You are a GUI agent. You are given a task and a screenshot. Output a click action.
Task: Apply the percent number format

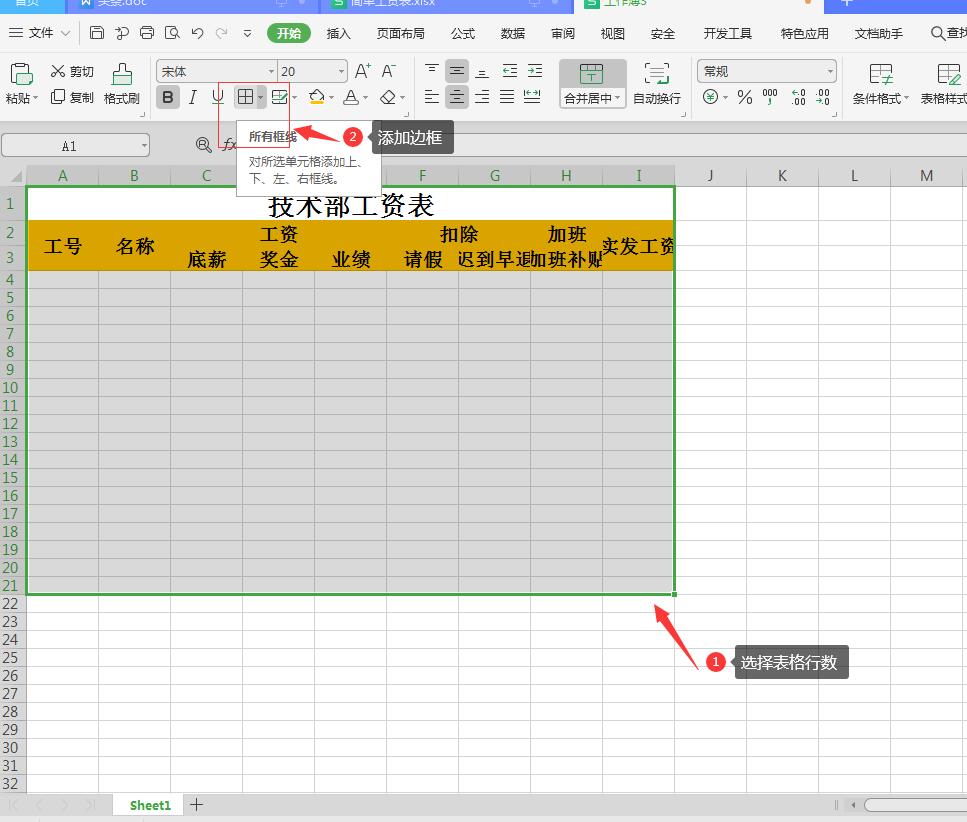[746, 97]
